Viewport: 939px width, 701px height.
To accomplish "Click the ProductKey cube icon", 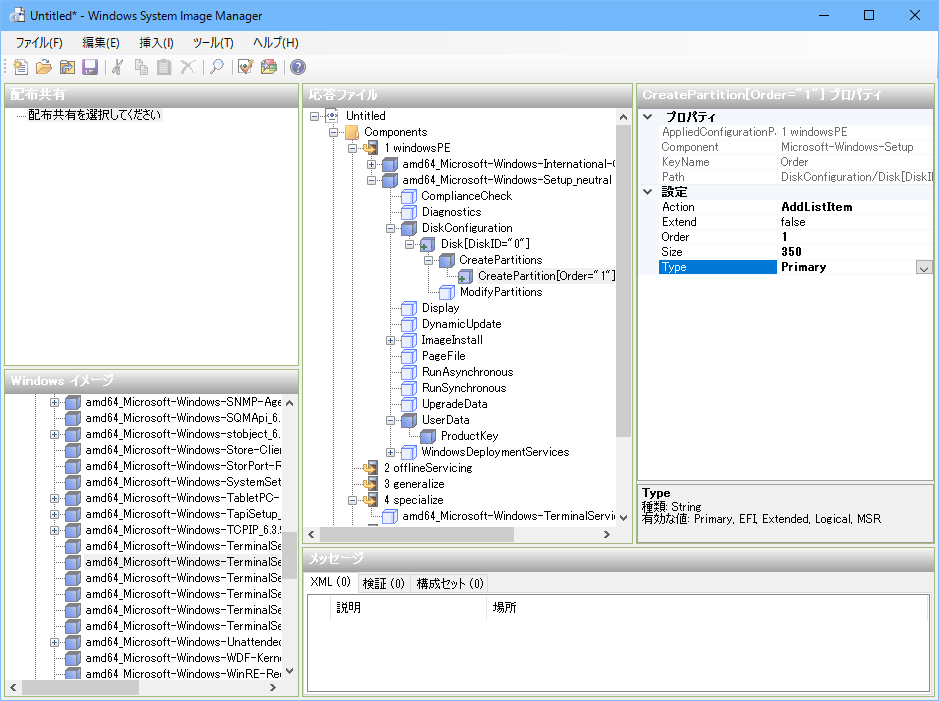I will click(x=428, y=436).
